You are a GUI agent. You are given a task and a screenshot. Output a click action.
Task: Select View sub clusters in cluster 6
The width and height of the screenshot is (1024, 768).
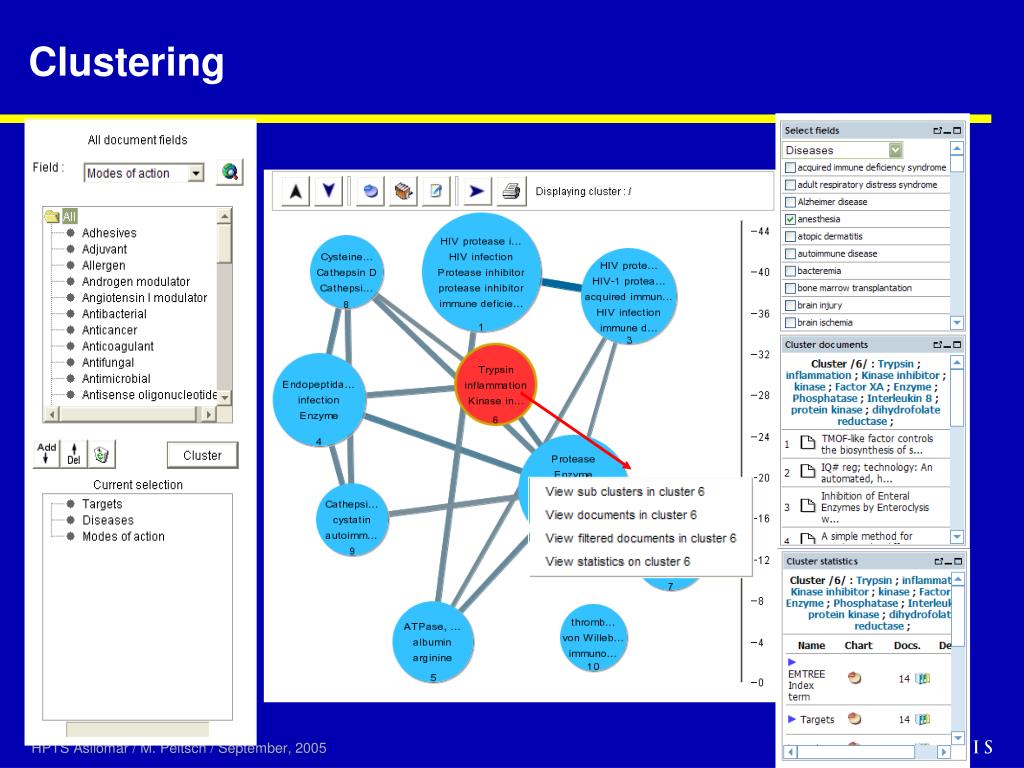625,492
